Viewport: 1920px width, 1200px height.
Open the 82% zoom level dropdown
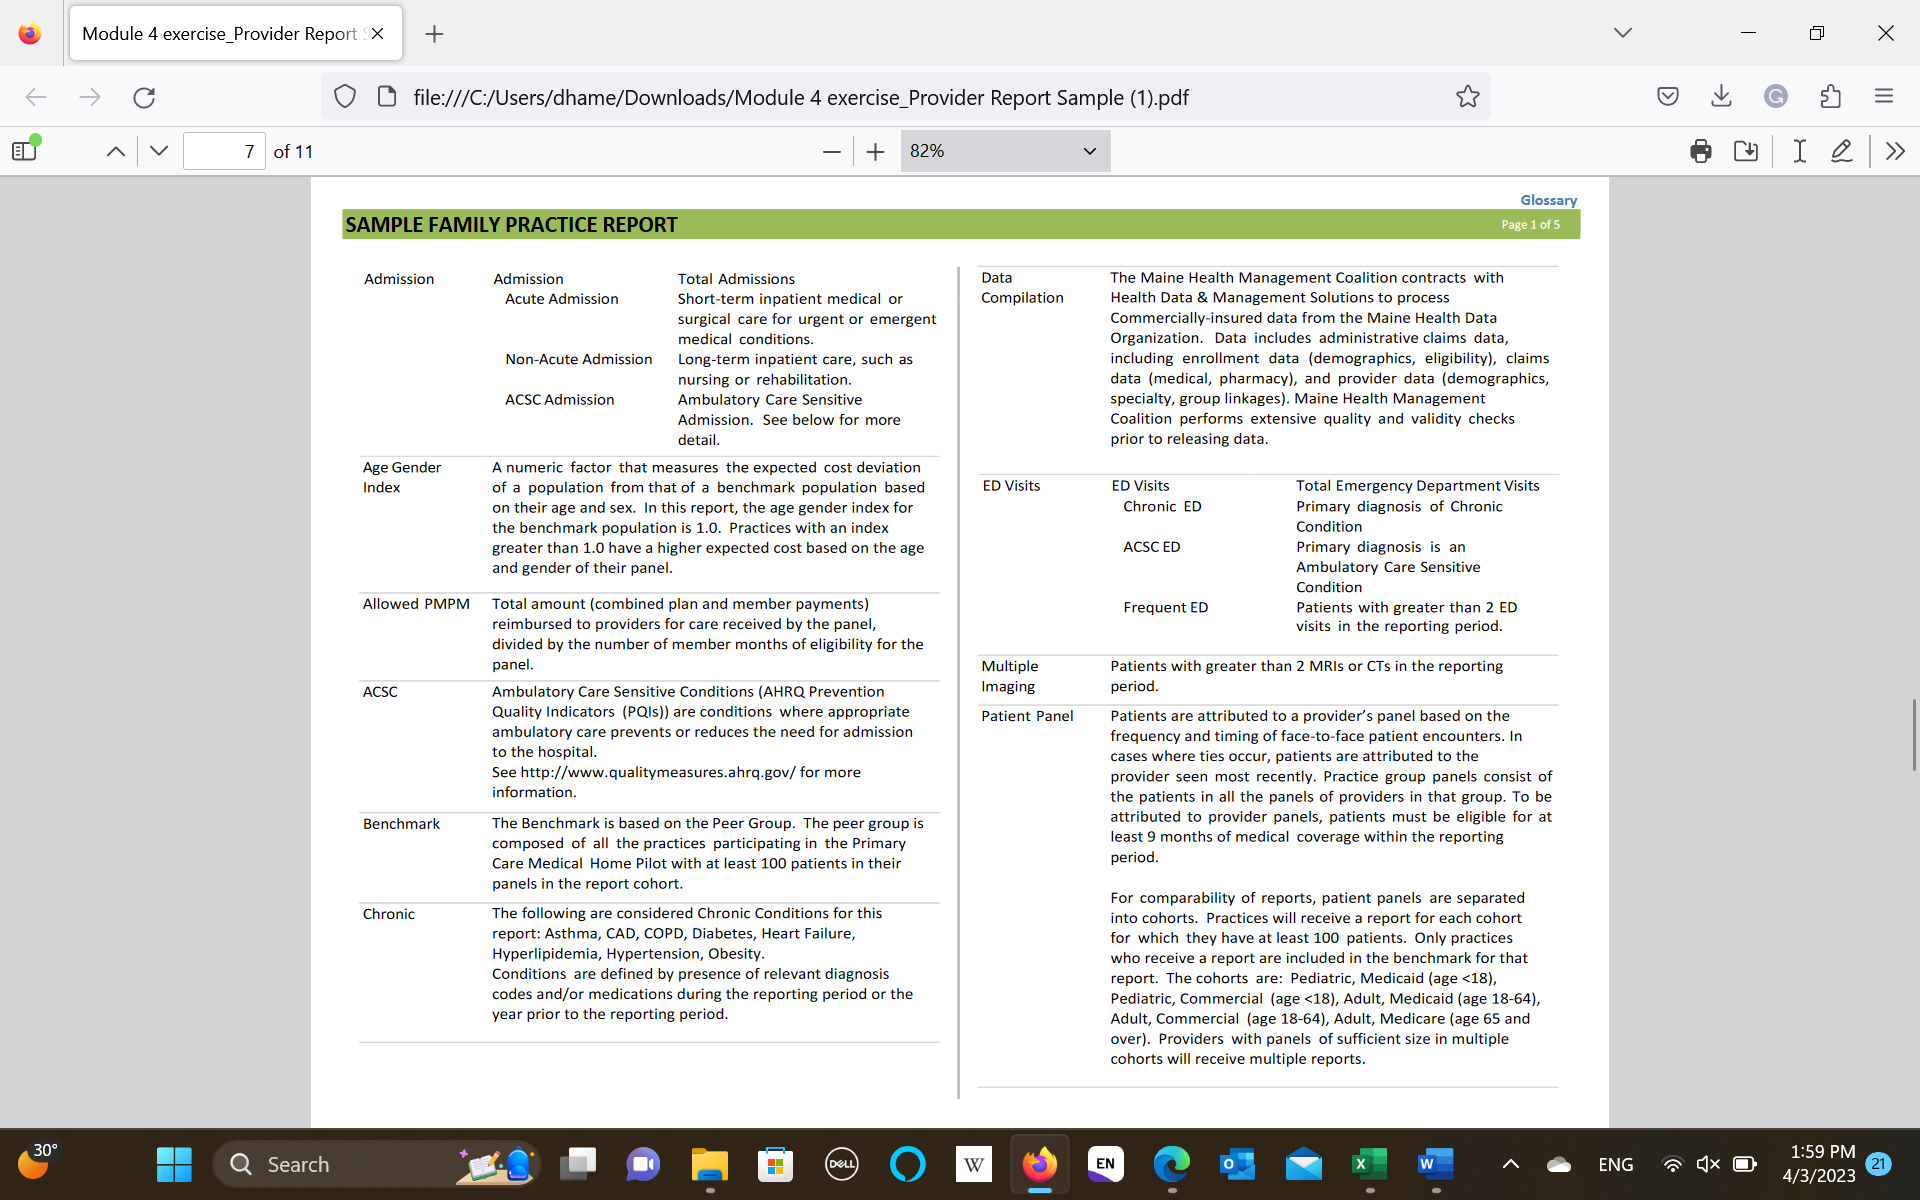pyautogui.click(x=1005, y=151)
